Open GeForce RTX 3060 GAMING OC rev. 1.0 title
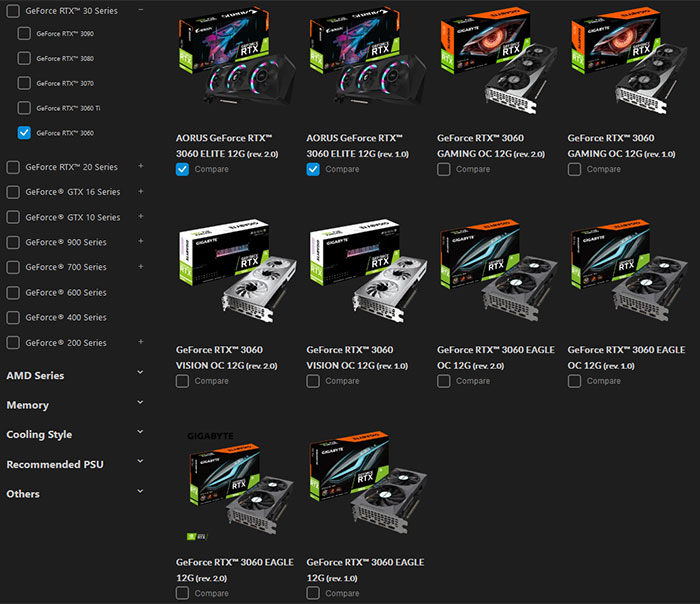The height and width of the screenshot is (604, 700). 621,146
